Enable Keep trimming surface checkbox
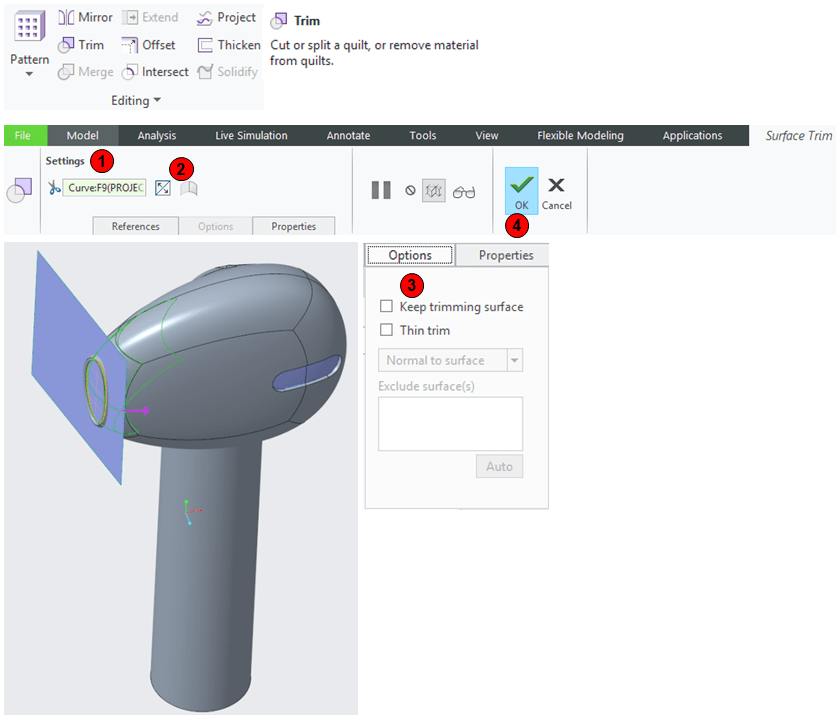The height and width of the screenshot is (719, 836). pyautogui.click(x=387, y=307)
